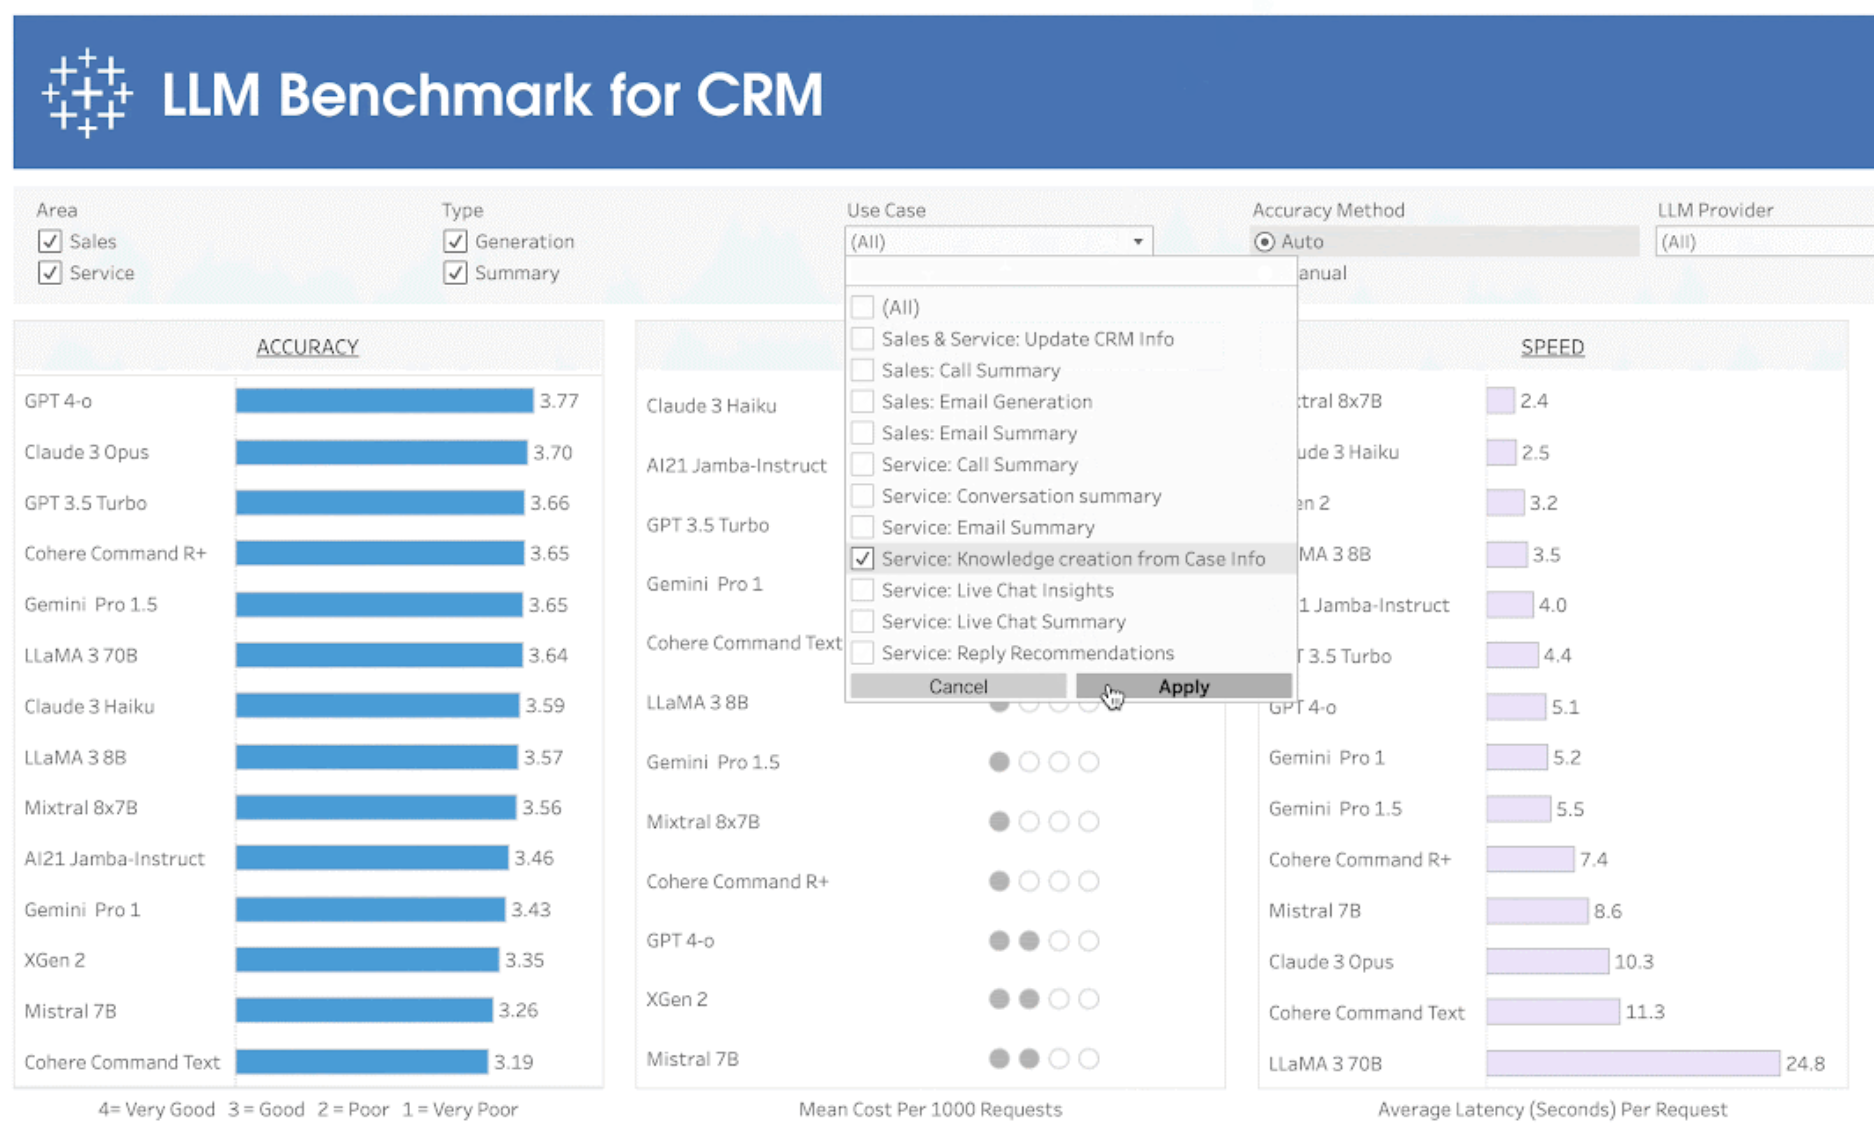
Task: Check Service: Conversation summary option
Action: coord(863,496)
